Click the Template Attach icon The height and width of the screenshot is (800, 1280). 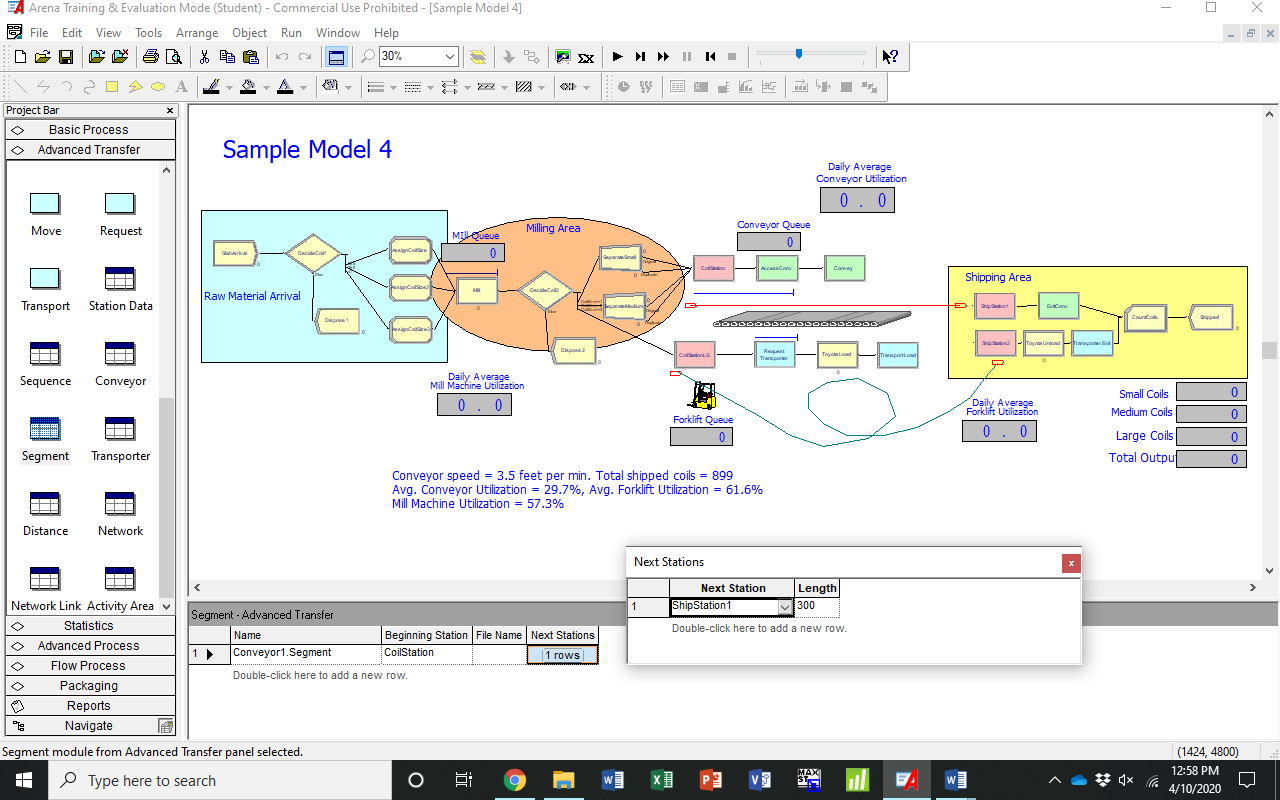(97, 57)
